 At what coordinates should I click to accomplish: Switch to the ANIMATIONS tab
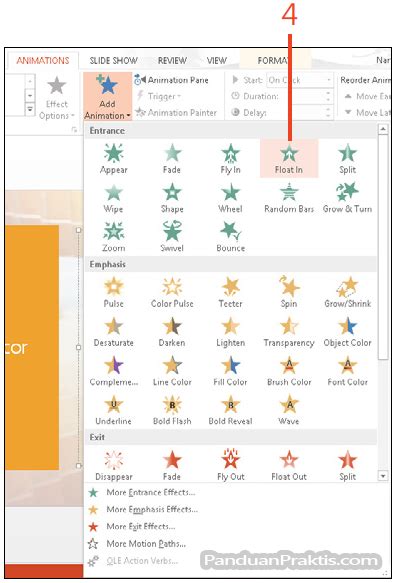(43, 61)
